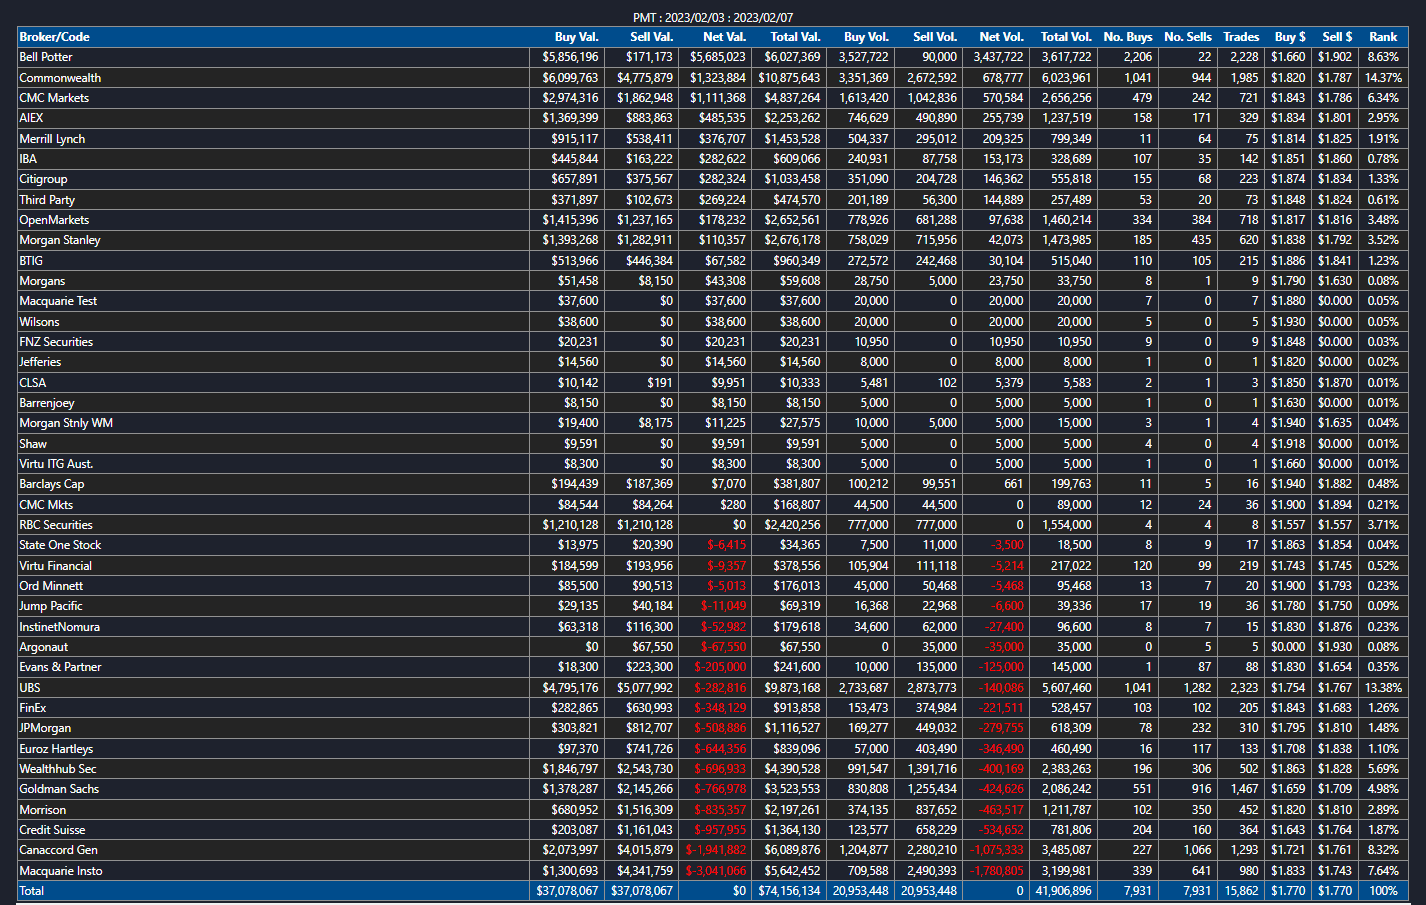Select the Morgan Stnly WM broker name
1426x905 pixels.
pos(66,423)
